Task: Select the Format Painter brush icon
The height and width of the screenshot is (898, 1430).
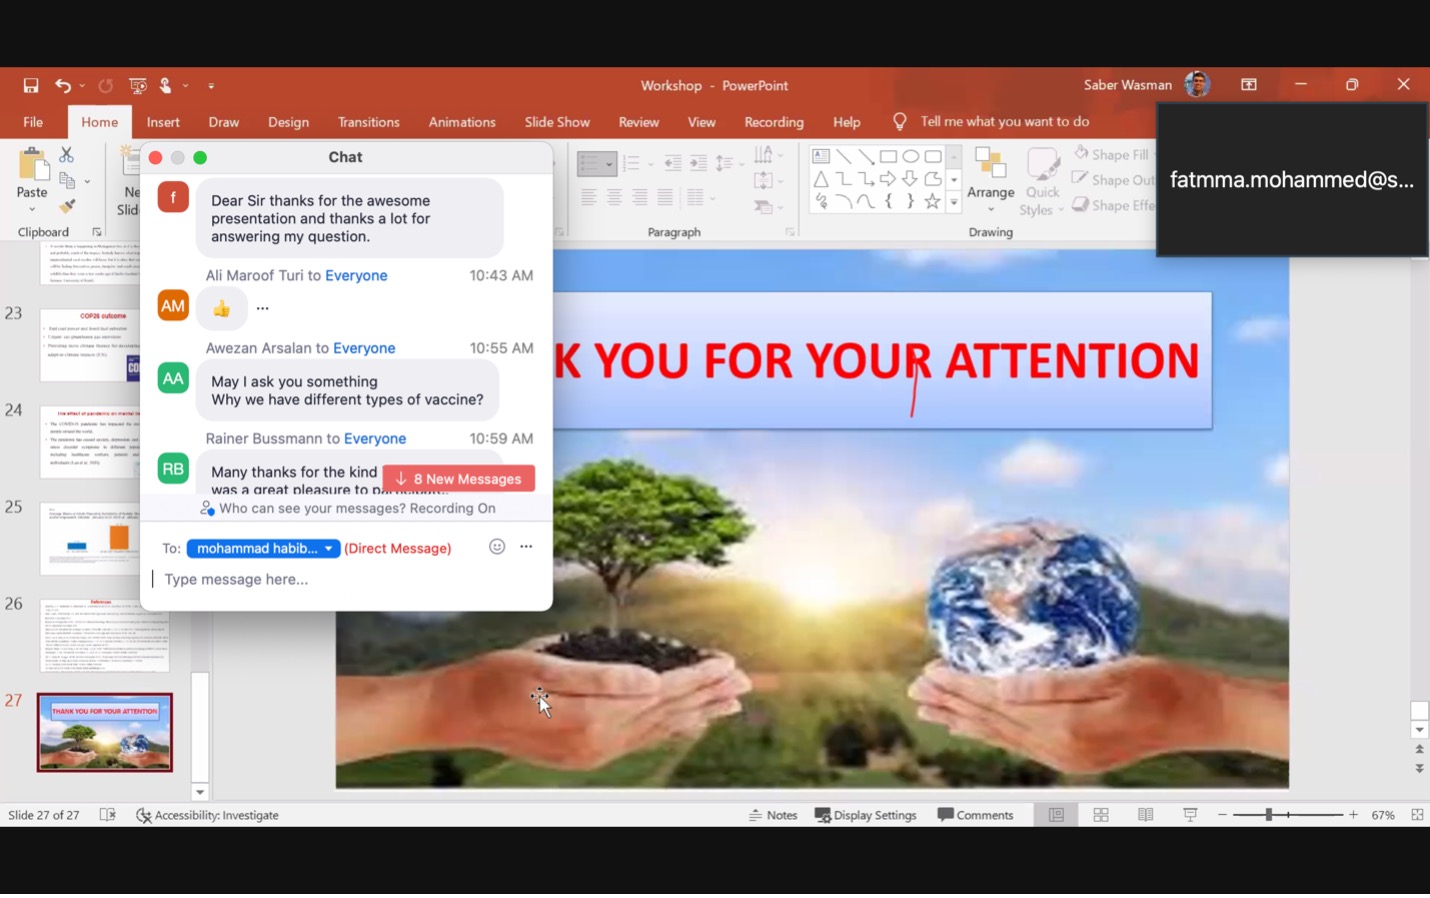Action: coord(67,206)
